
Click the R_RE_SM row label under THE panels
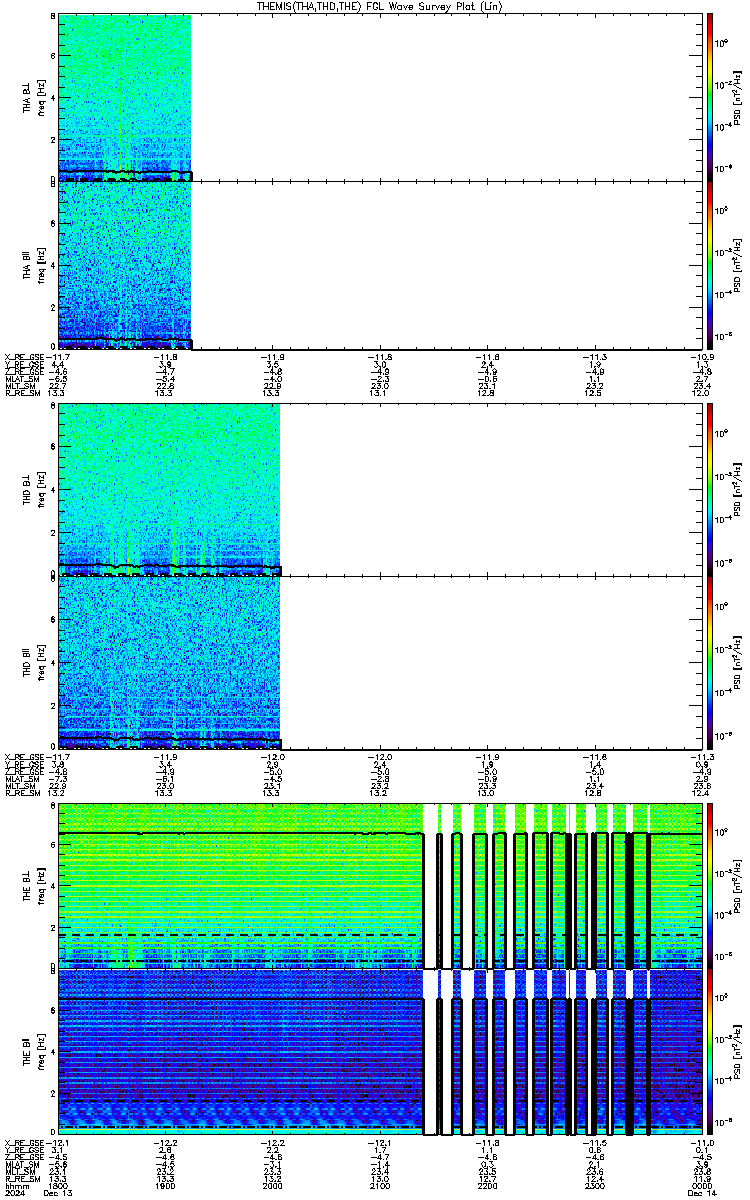point(22,1178)
